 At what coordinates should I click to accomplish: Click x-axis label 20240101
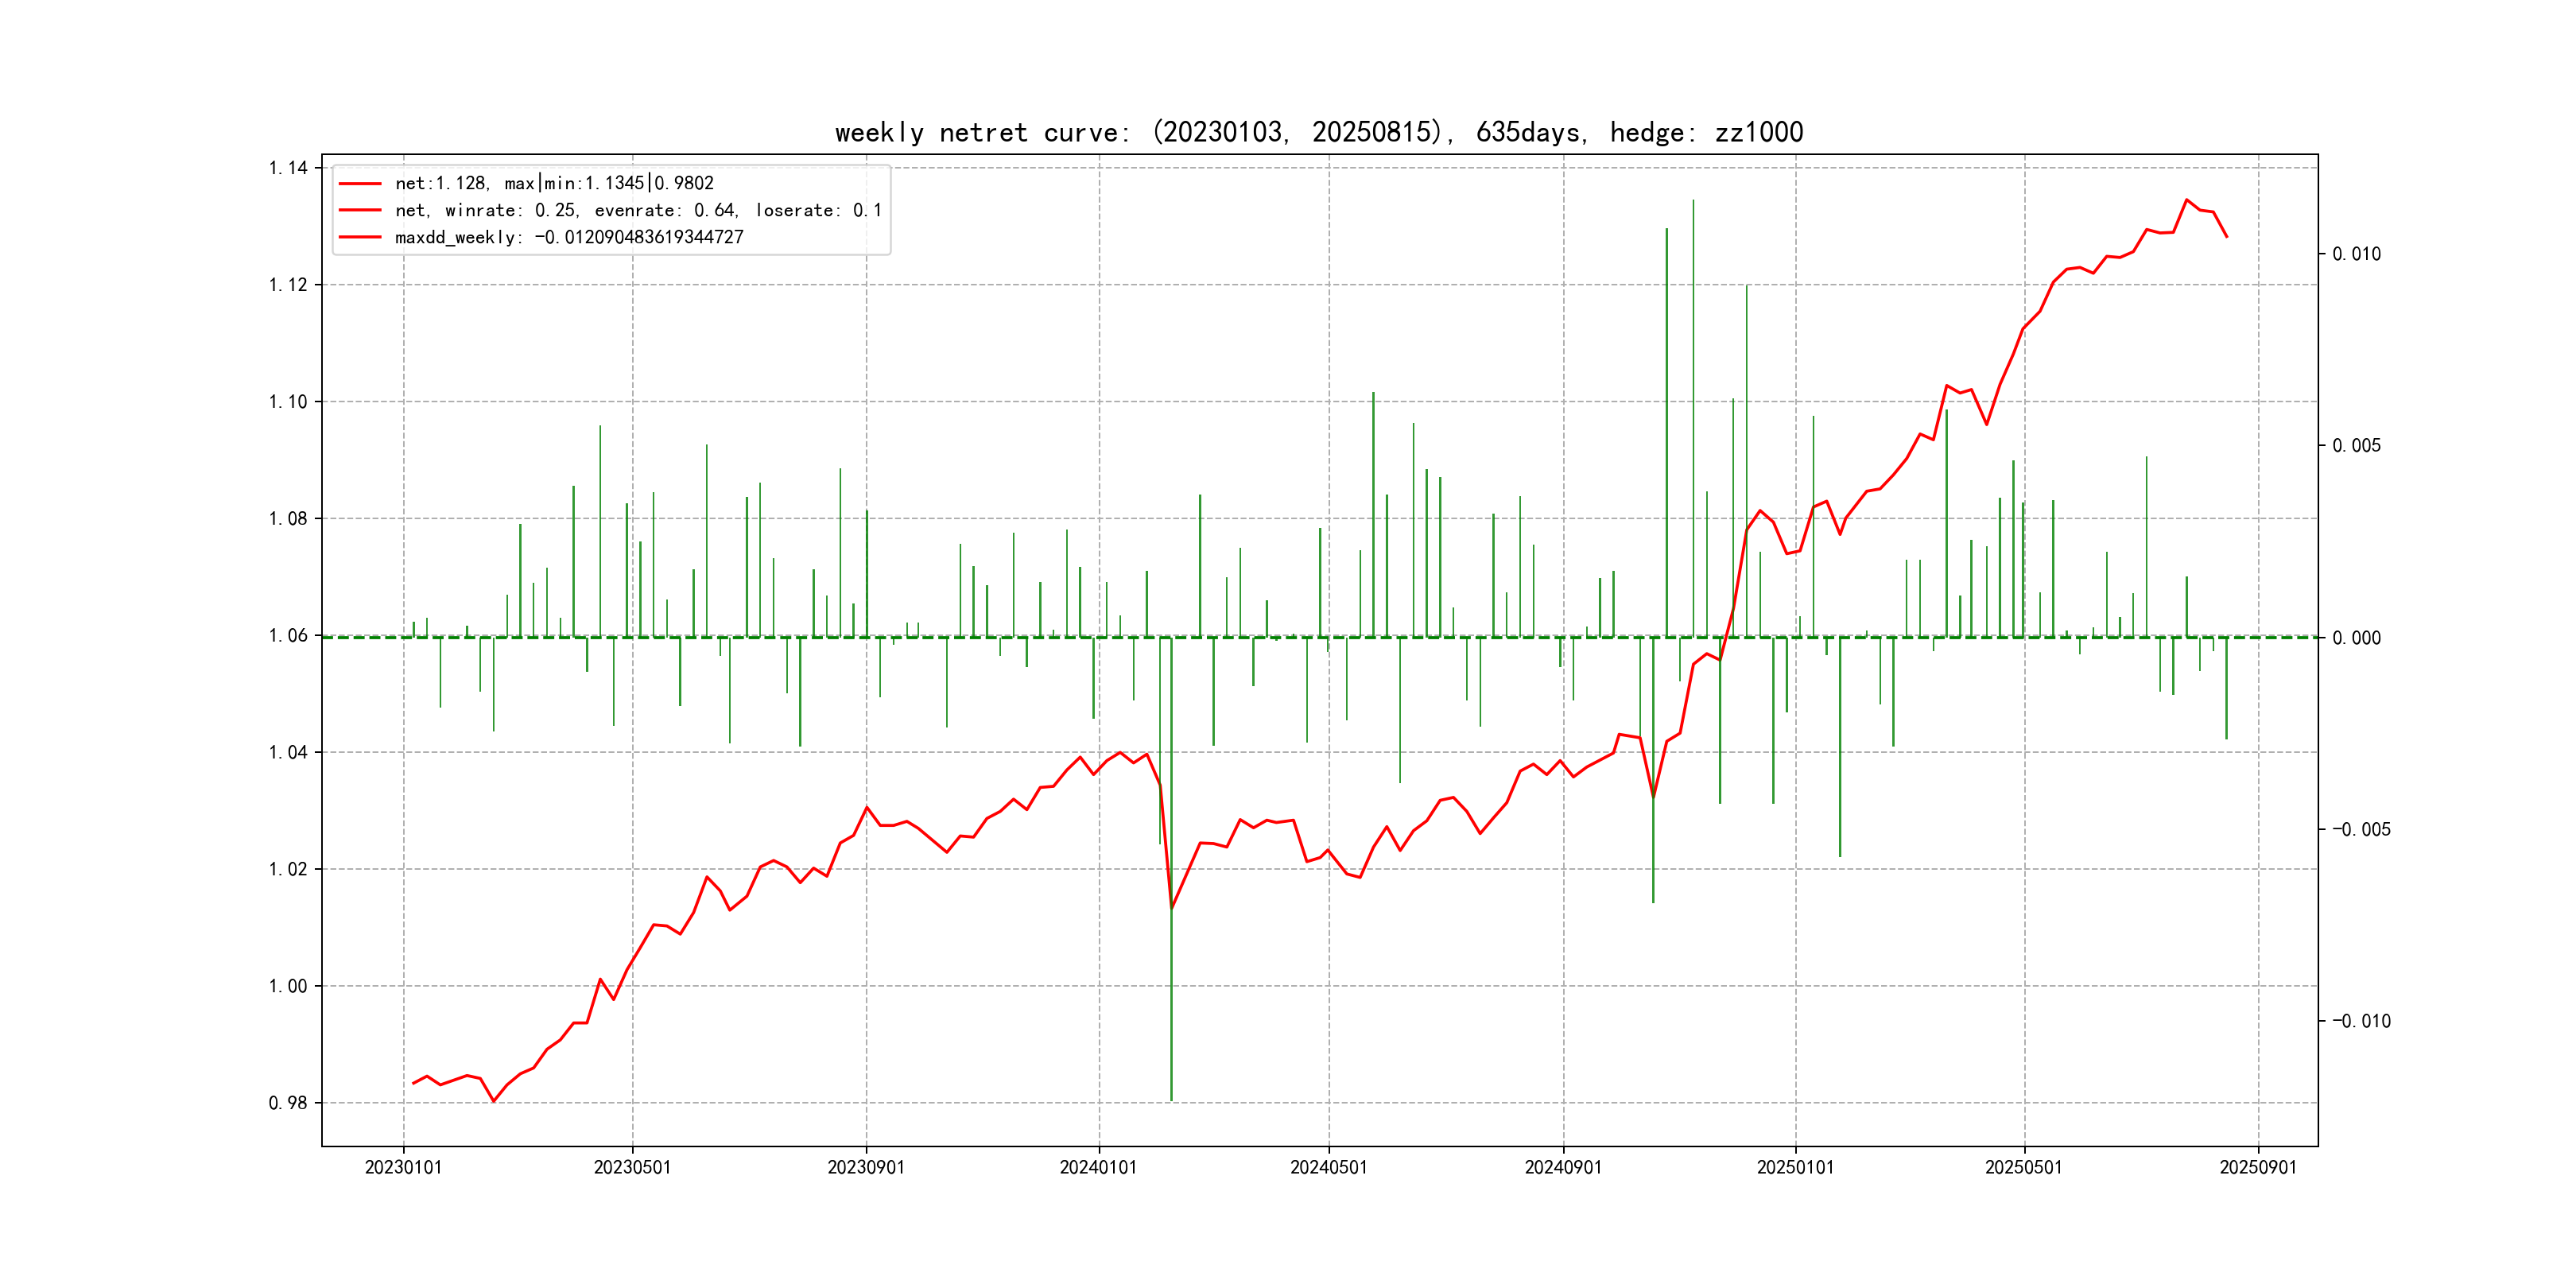[x=1098, y=1167]
